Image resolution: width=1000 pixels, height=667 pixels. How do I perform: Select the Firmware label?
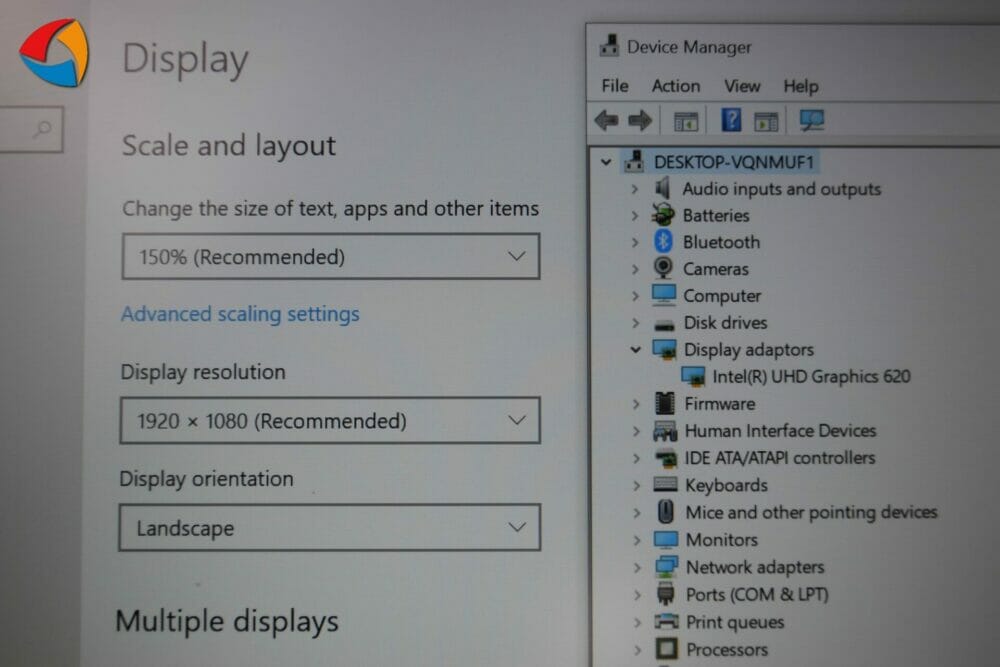point(720,404)
